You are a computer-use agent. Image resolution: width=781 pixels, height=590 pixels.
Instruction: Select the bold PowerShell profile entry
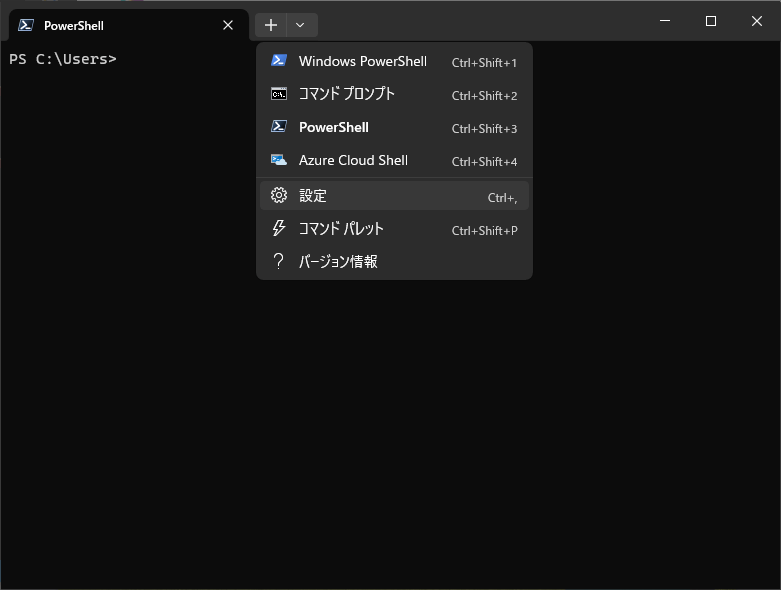[x=394, y=127]
